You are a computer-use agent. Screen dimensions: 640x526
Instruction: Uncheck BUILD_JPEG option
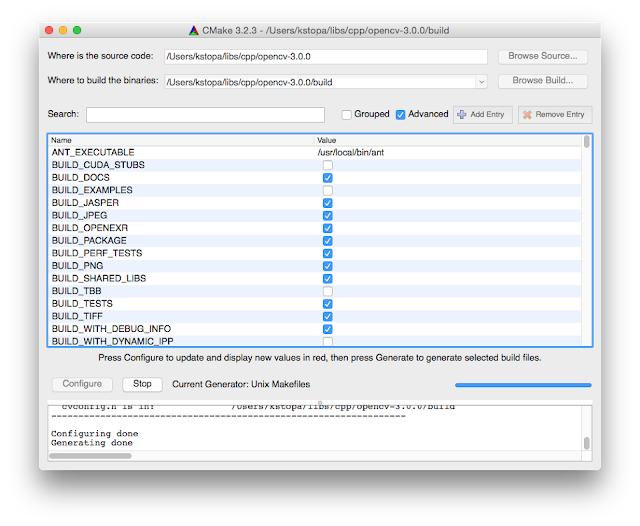[328, 215]
